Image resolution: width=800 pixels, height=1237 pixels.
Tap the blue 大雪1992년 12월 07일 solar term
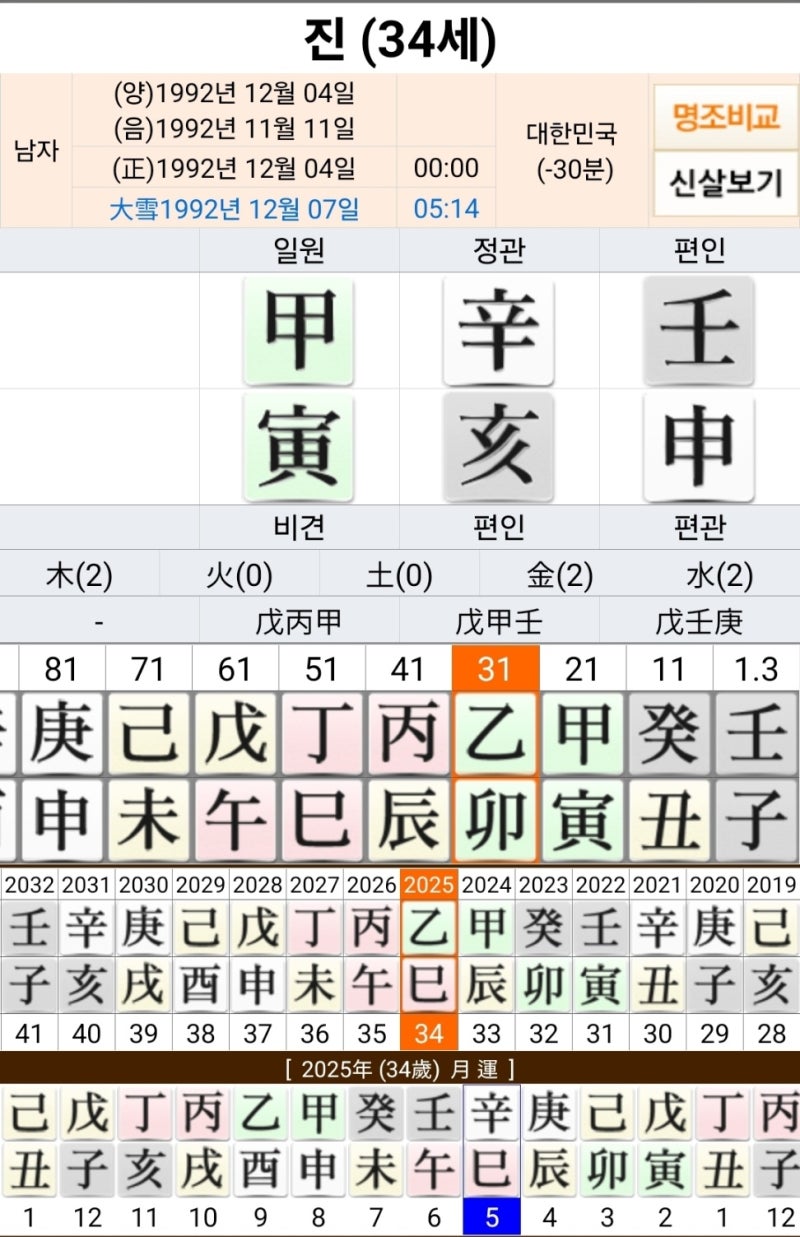click(x=234, y=209)
